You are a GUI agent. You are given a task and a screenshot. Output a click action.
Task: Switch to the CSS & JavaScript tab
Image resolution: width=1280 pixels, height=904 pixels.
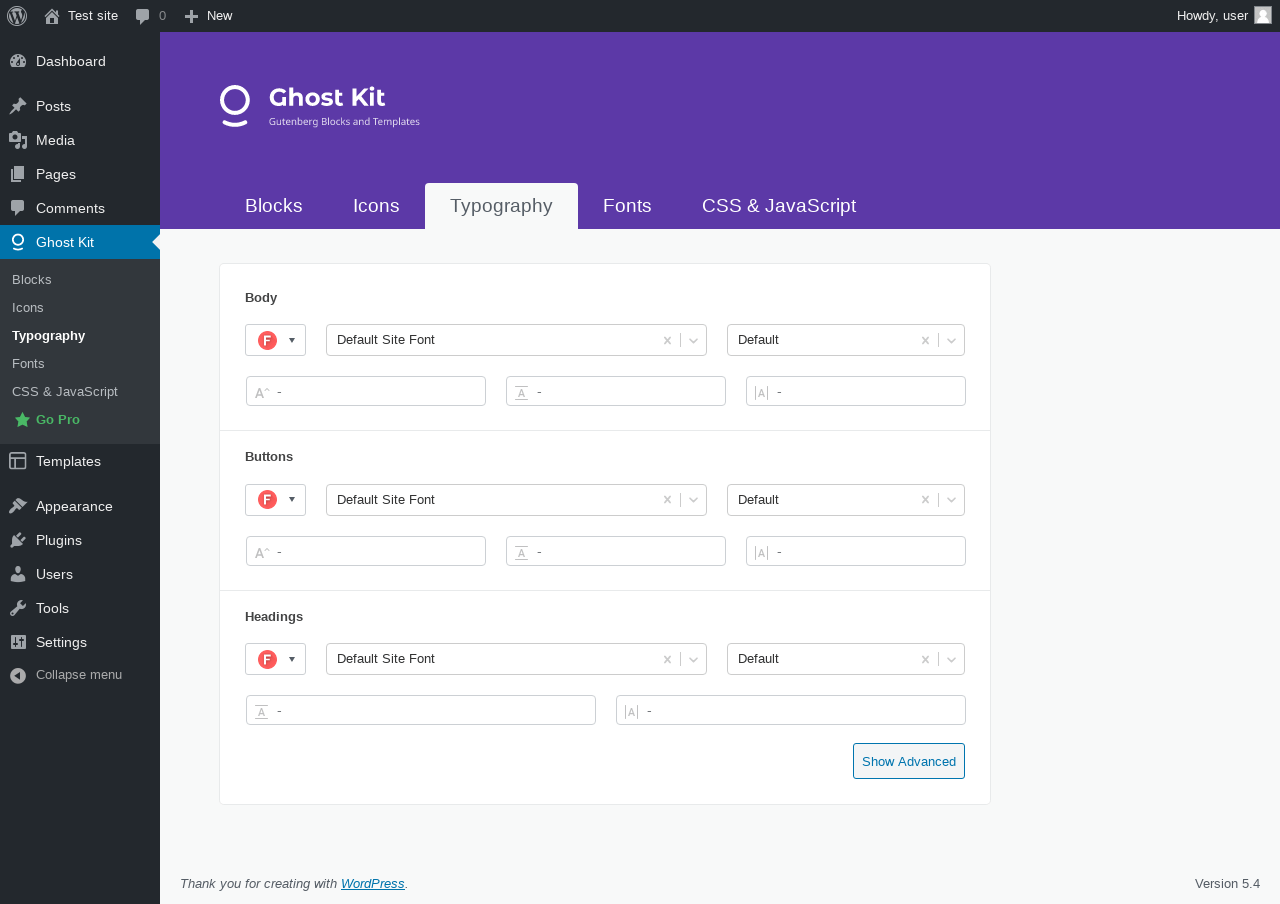[x=779, y=206]
